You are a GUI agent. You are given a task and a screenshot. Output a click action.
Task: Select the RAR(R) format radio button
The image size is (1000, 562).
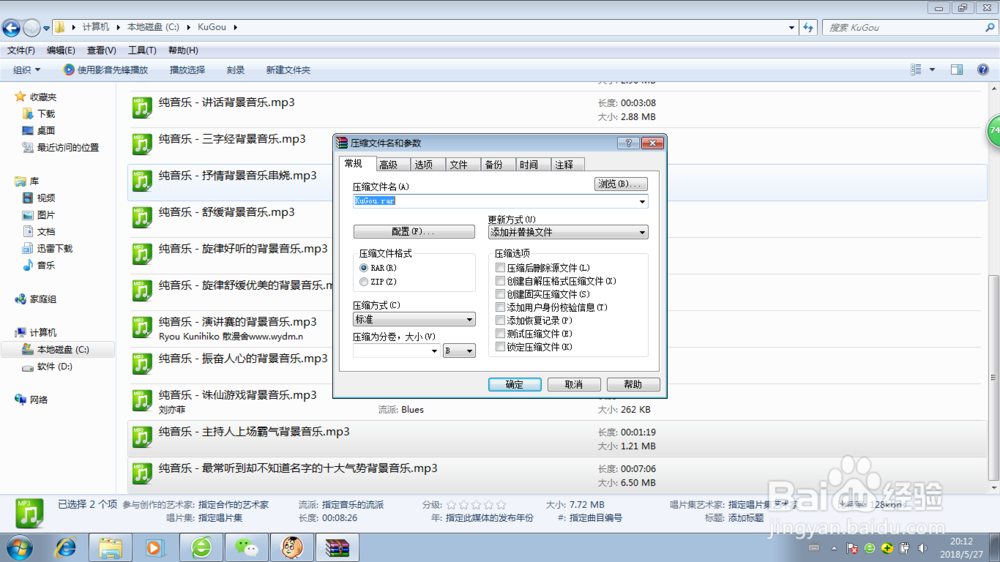[364, 268]
